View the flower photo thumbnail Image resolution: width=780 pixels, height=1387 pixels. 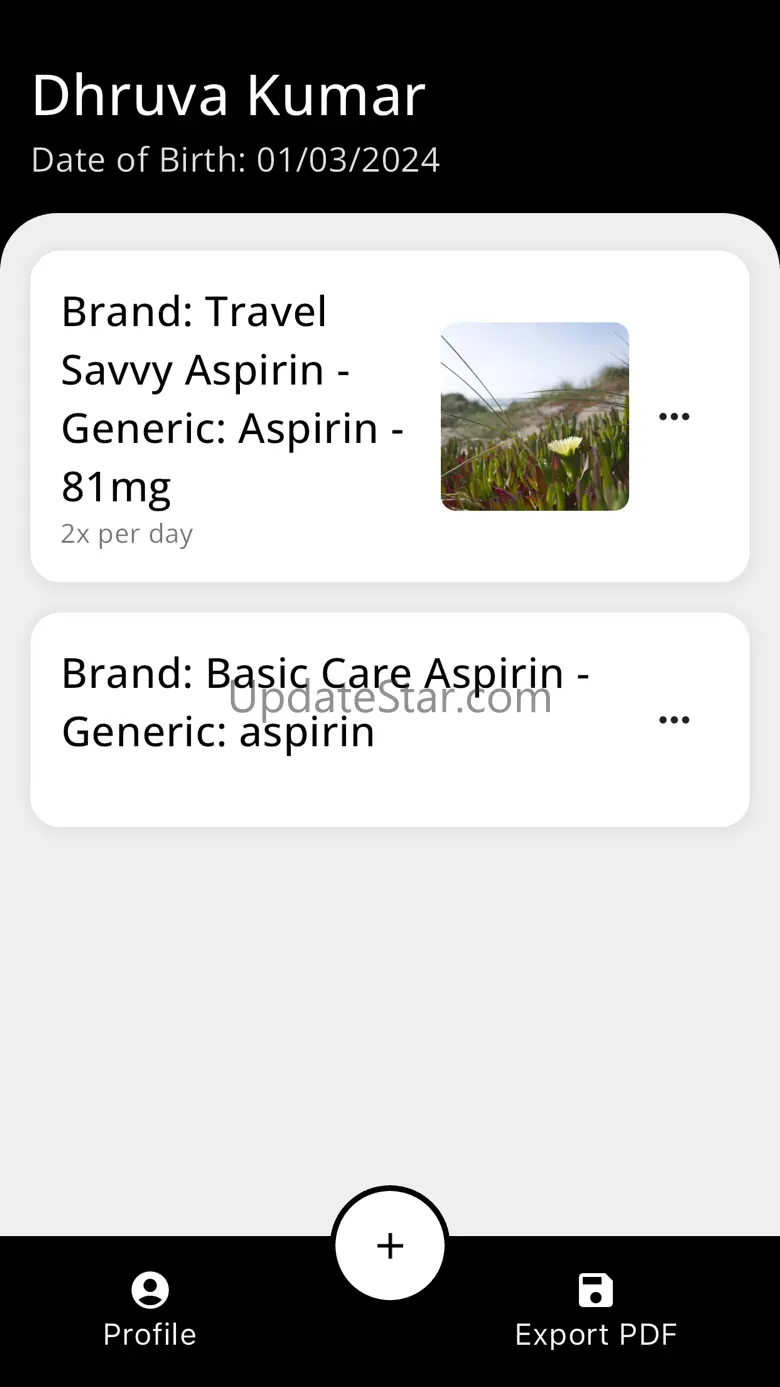pyautogui.click(x=535, y=416)
